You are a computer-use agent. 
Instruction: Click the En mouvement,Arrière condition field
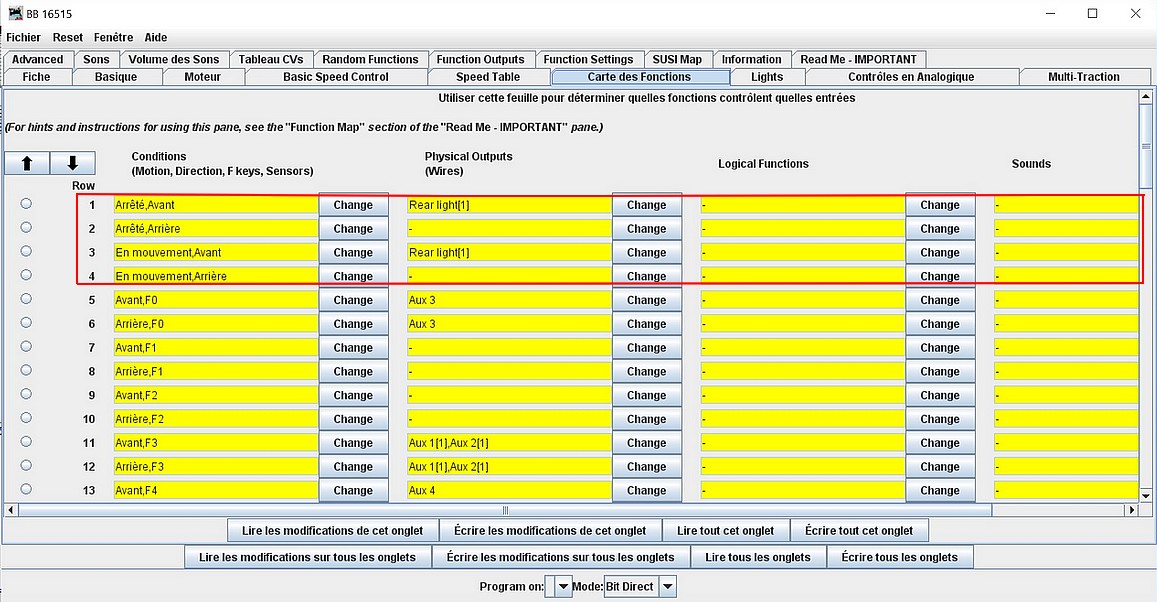(x=216, y=276)
